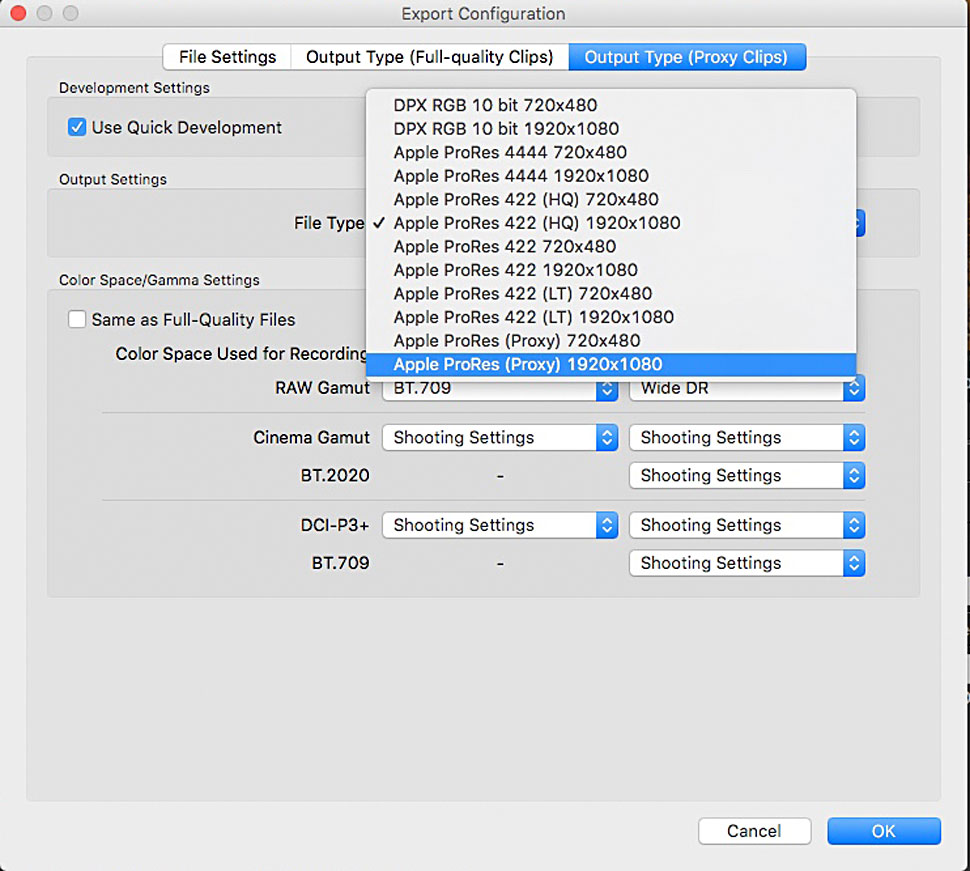Pick Apple ProRes 422 (HQ) 720x480
The height and width of the screenshot is (871, 970).
click(611, 199)
